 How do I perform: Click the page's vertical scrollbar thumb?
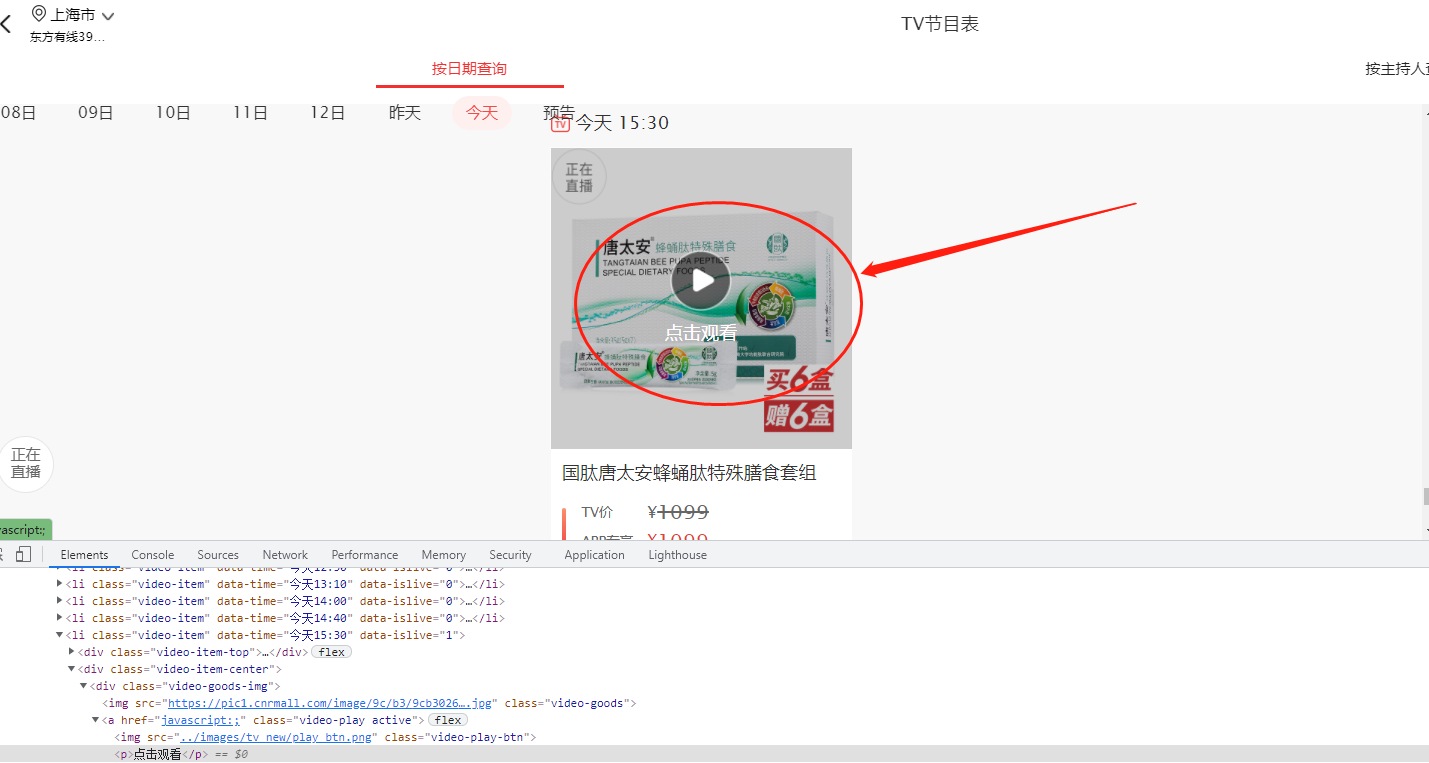point(1425,497)
